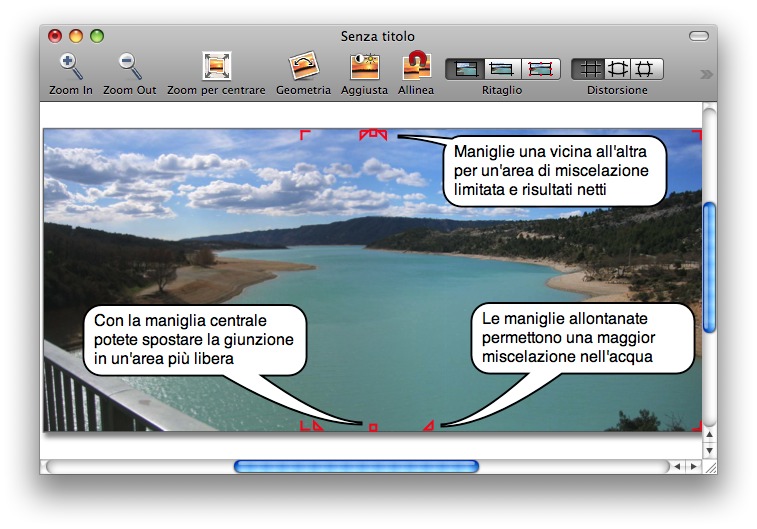Close the window with the red button
757x529 pixels.
pos(55,36)
